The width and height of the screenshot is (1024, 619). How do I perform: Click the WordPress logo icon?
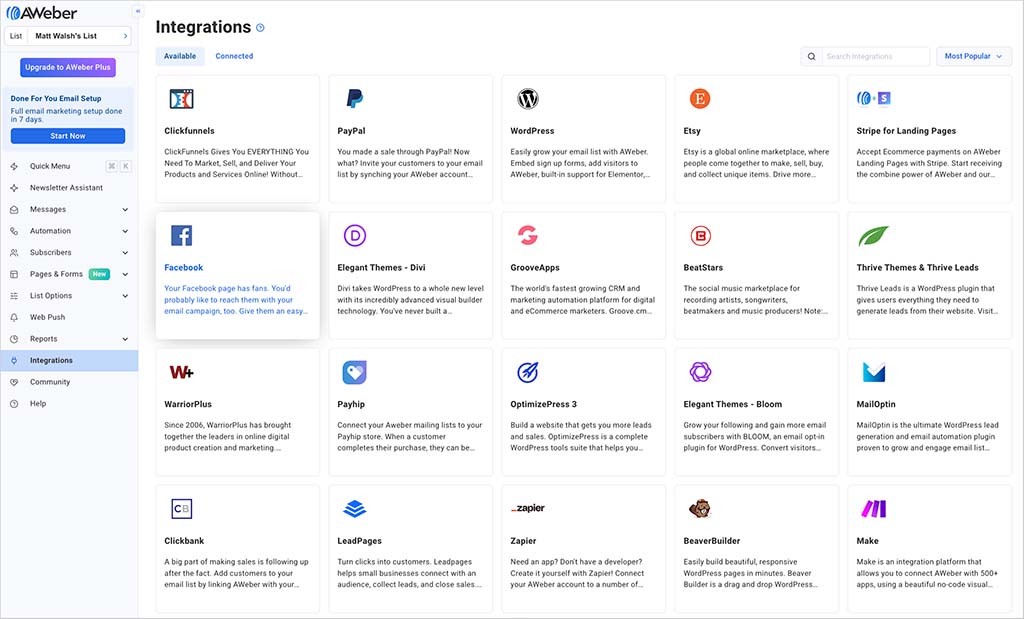point(528,99)
